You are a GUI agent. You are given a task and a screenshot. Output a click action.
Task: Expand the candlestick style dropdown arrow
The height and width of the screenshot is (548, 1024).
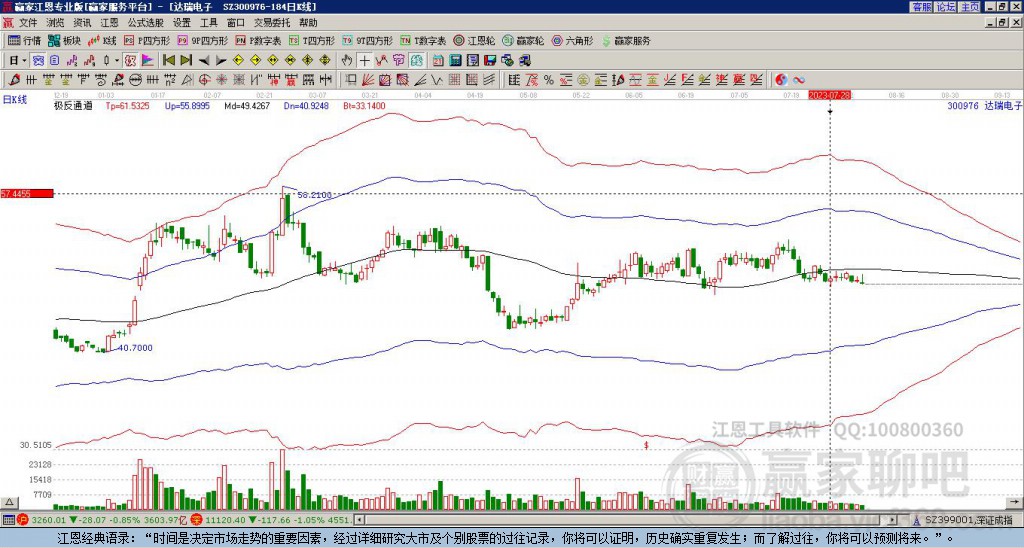pyautogui.click(x=117, y=61)
